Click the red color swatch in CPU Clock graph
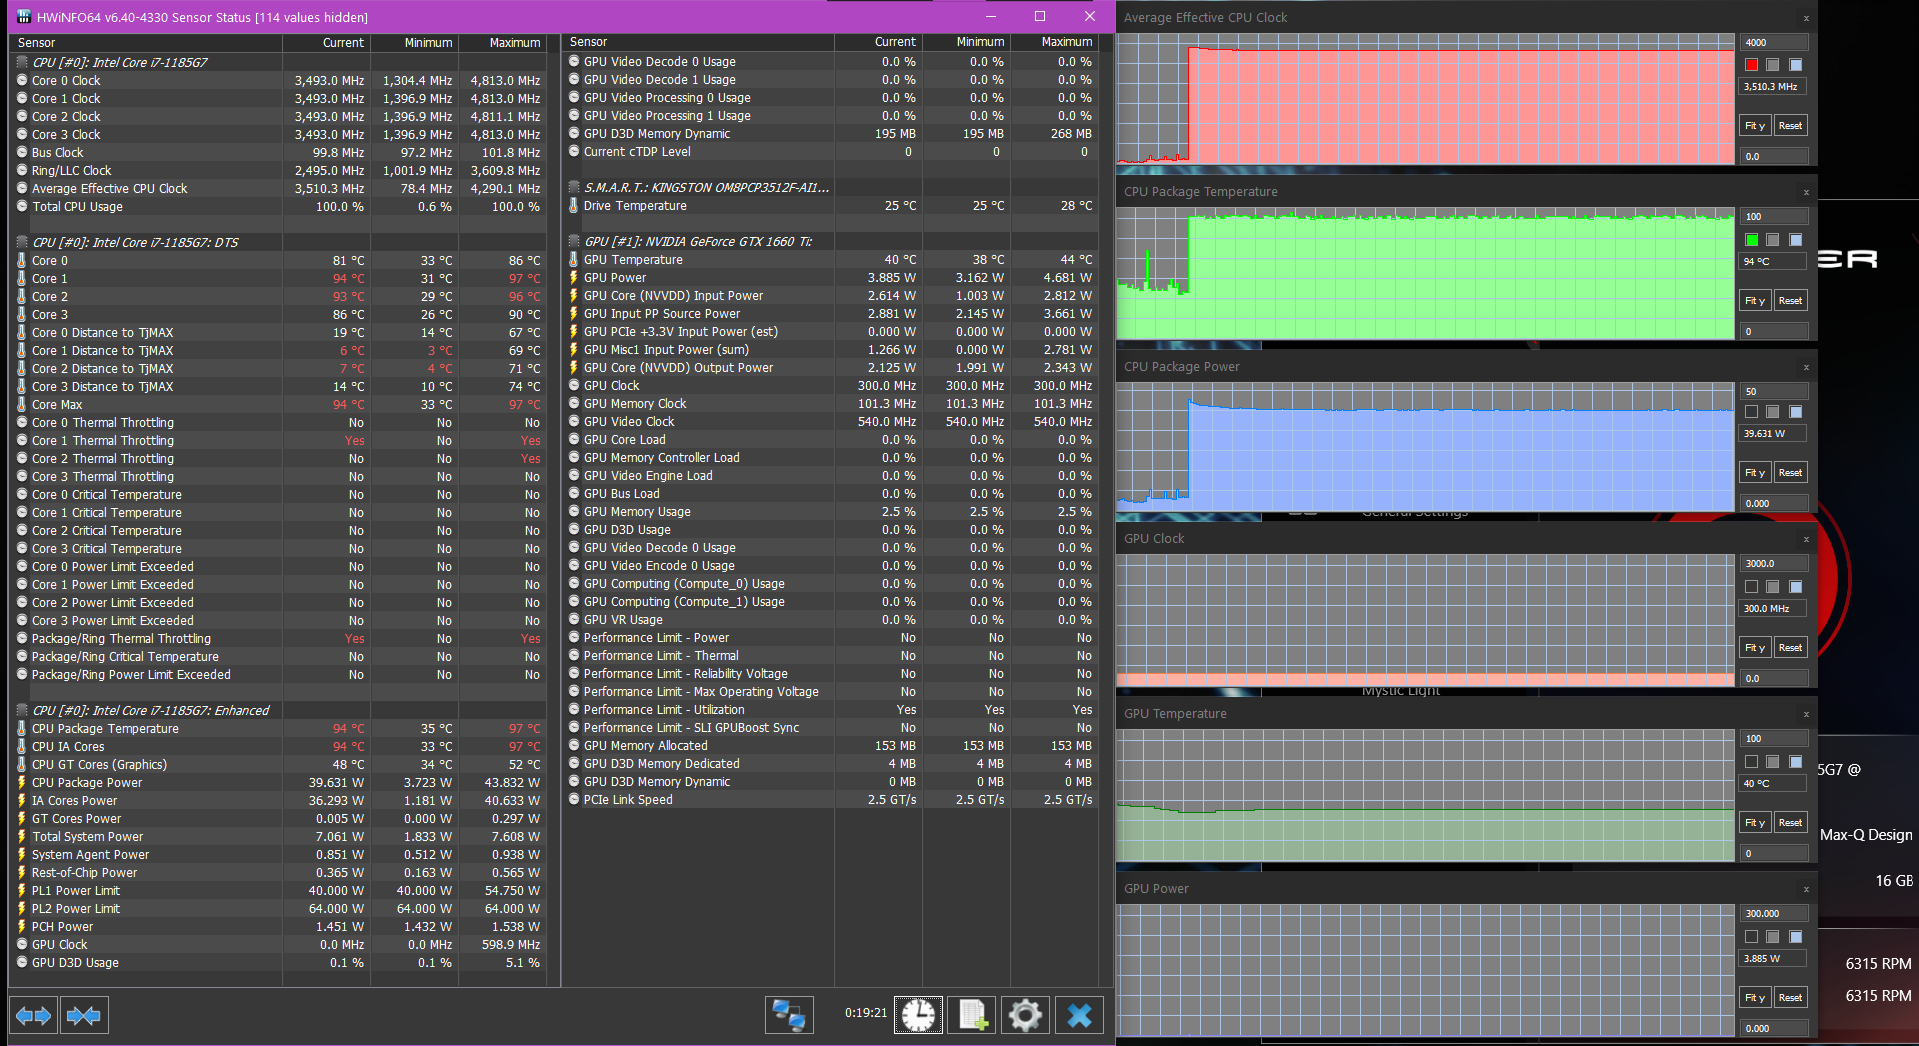The height and width of the screenshot is (1046, 1919). (x=1751, y=65)
